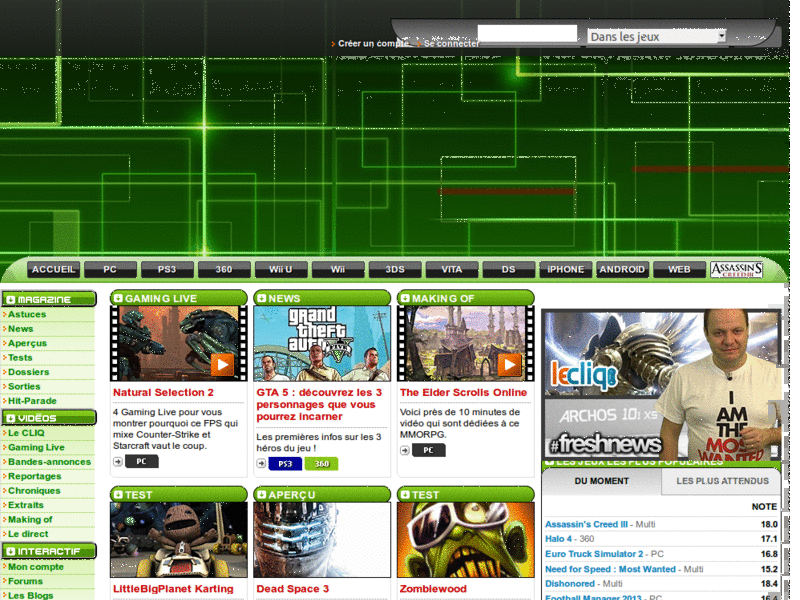Open the 3DS platform tab
The height and width of the screenshot is (600, 800).
[x=395, y=269]
